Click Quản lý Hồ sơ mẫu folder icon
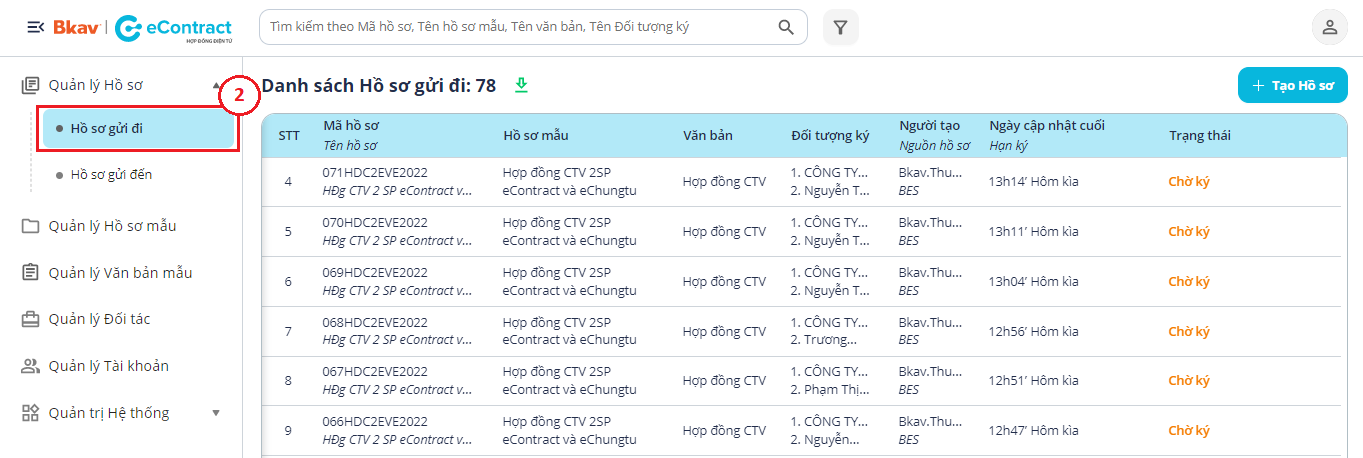Image resolution: width=1363 pixels, height=458 pixels. [x=30, y=226]
